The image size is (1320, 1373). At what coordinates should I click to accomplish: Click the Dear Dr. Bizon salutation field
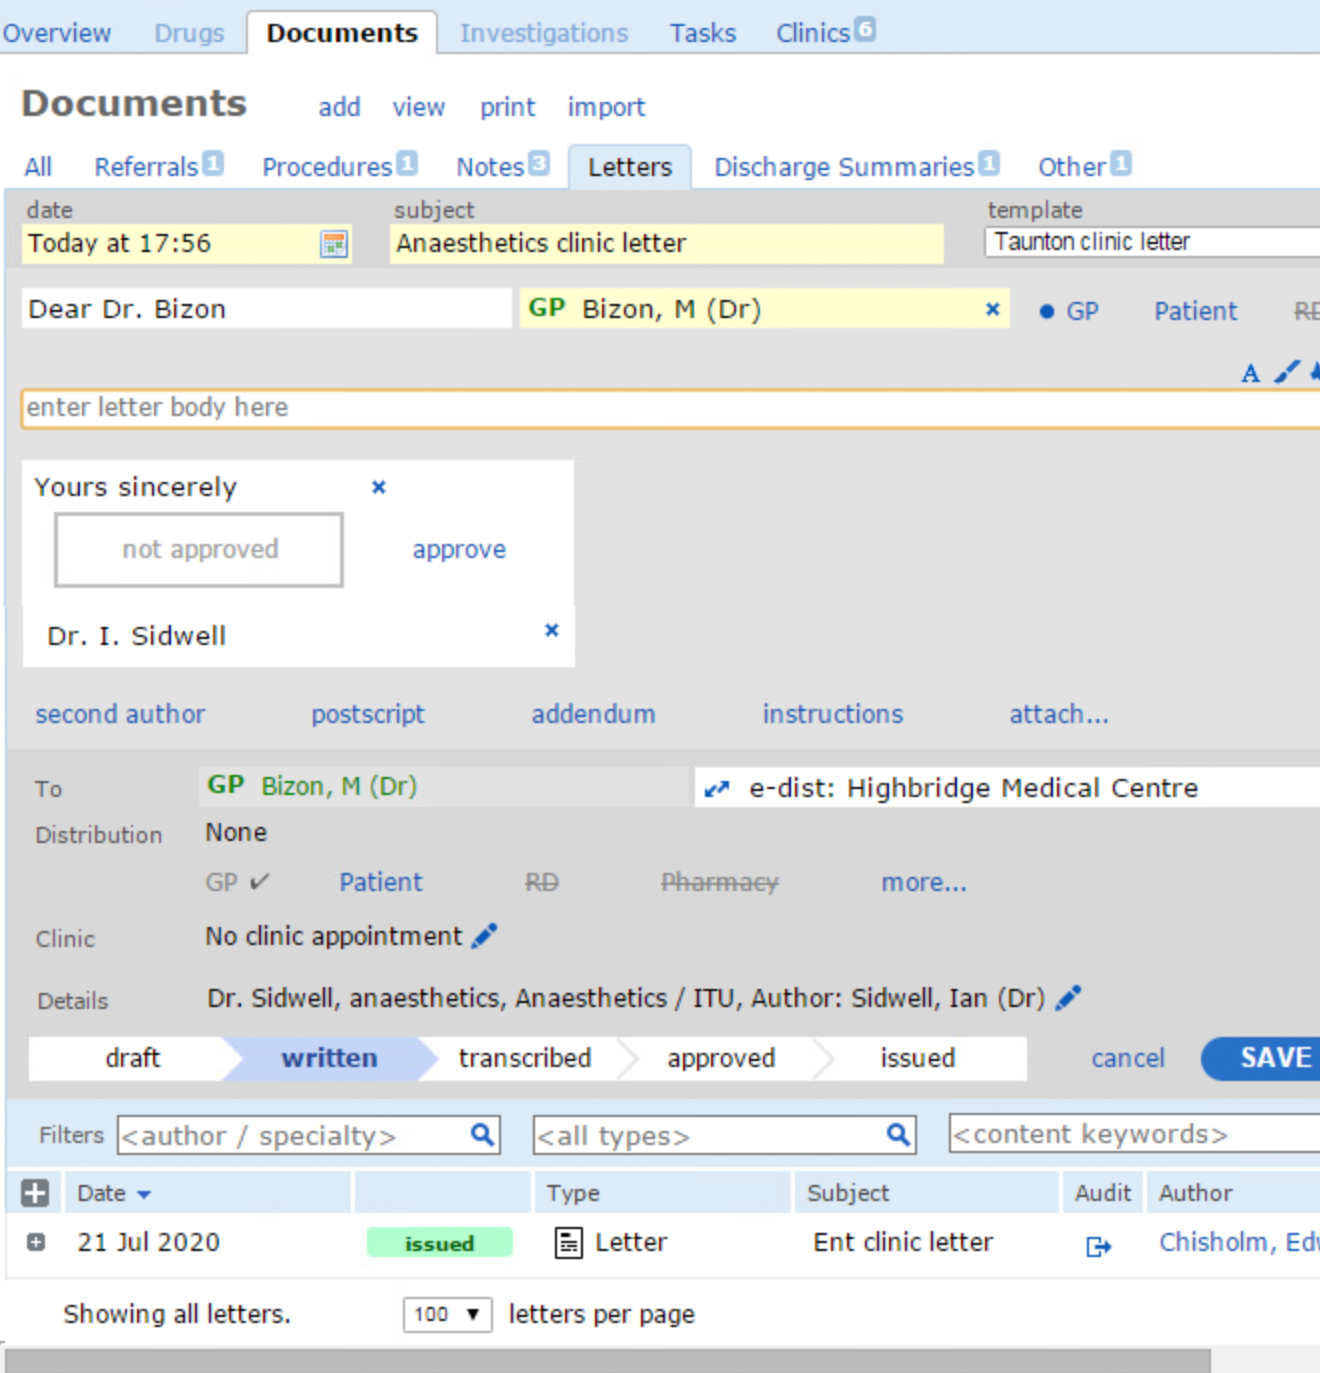tap(266, 309)
